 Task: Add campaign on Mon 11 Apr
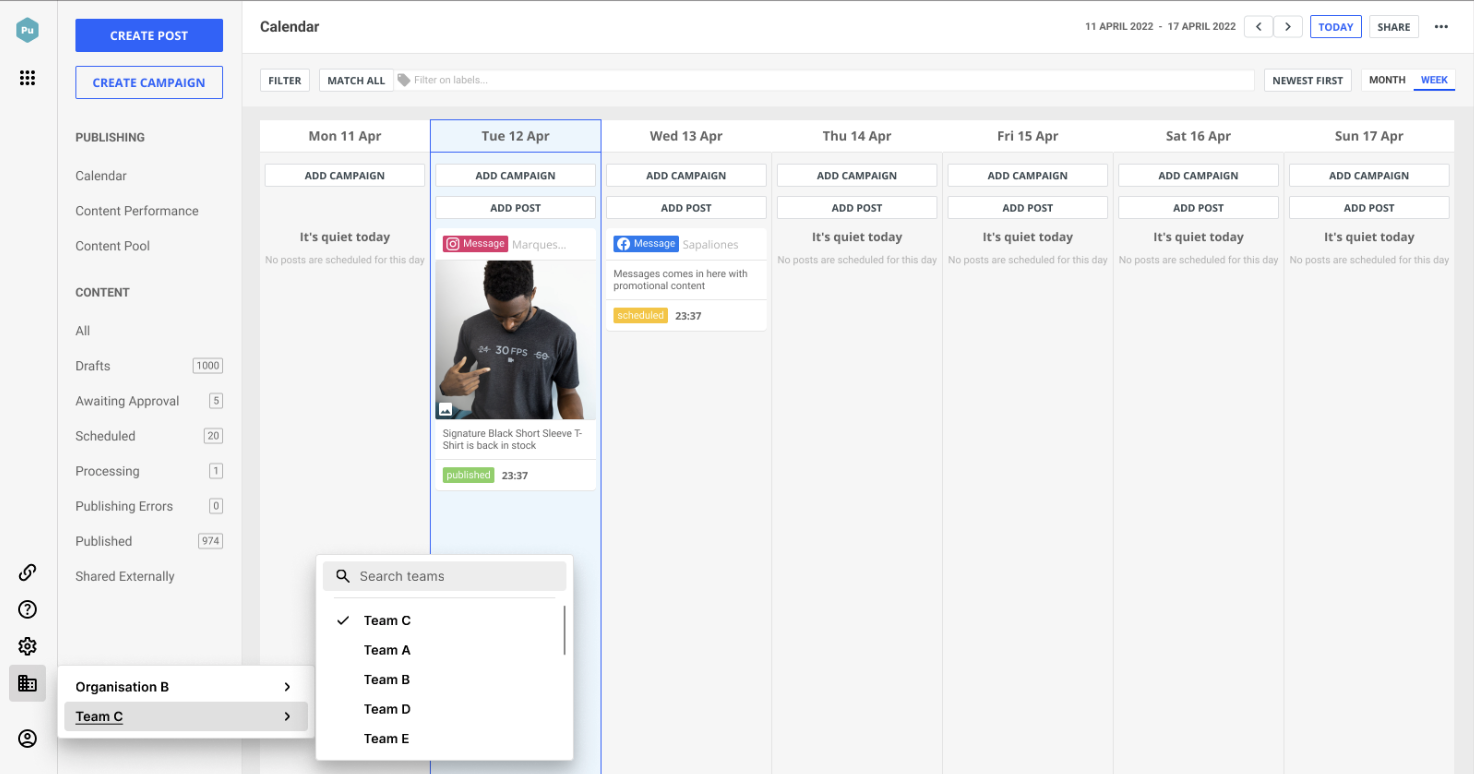click(345, 175)
